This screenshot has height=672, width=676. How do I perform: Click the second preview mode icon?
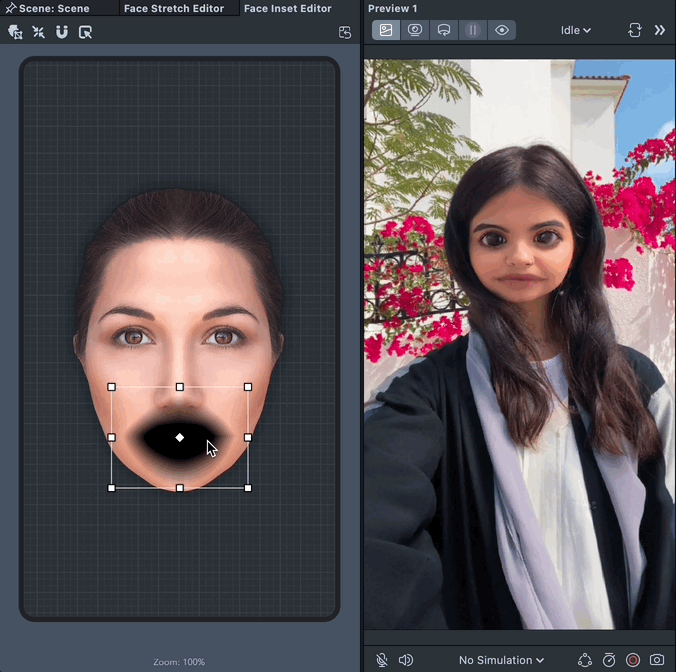414,30
